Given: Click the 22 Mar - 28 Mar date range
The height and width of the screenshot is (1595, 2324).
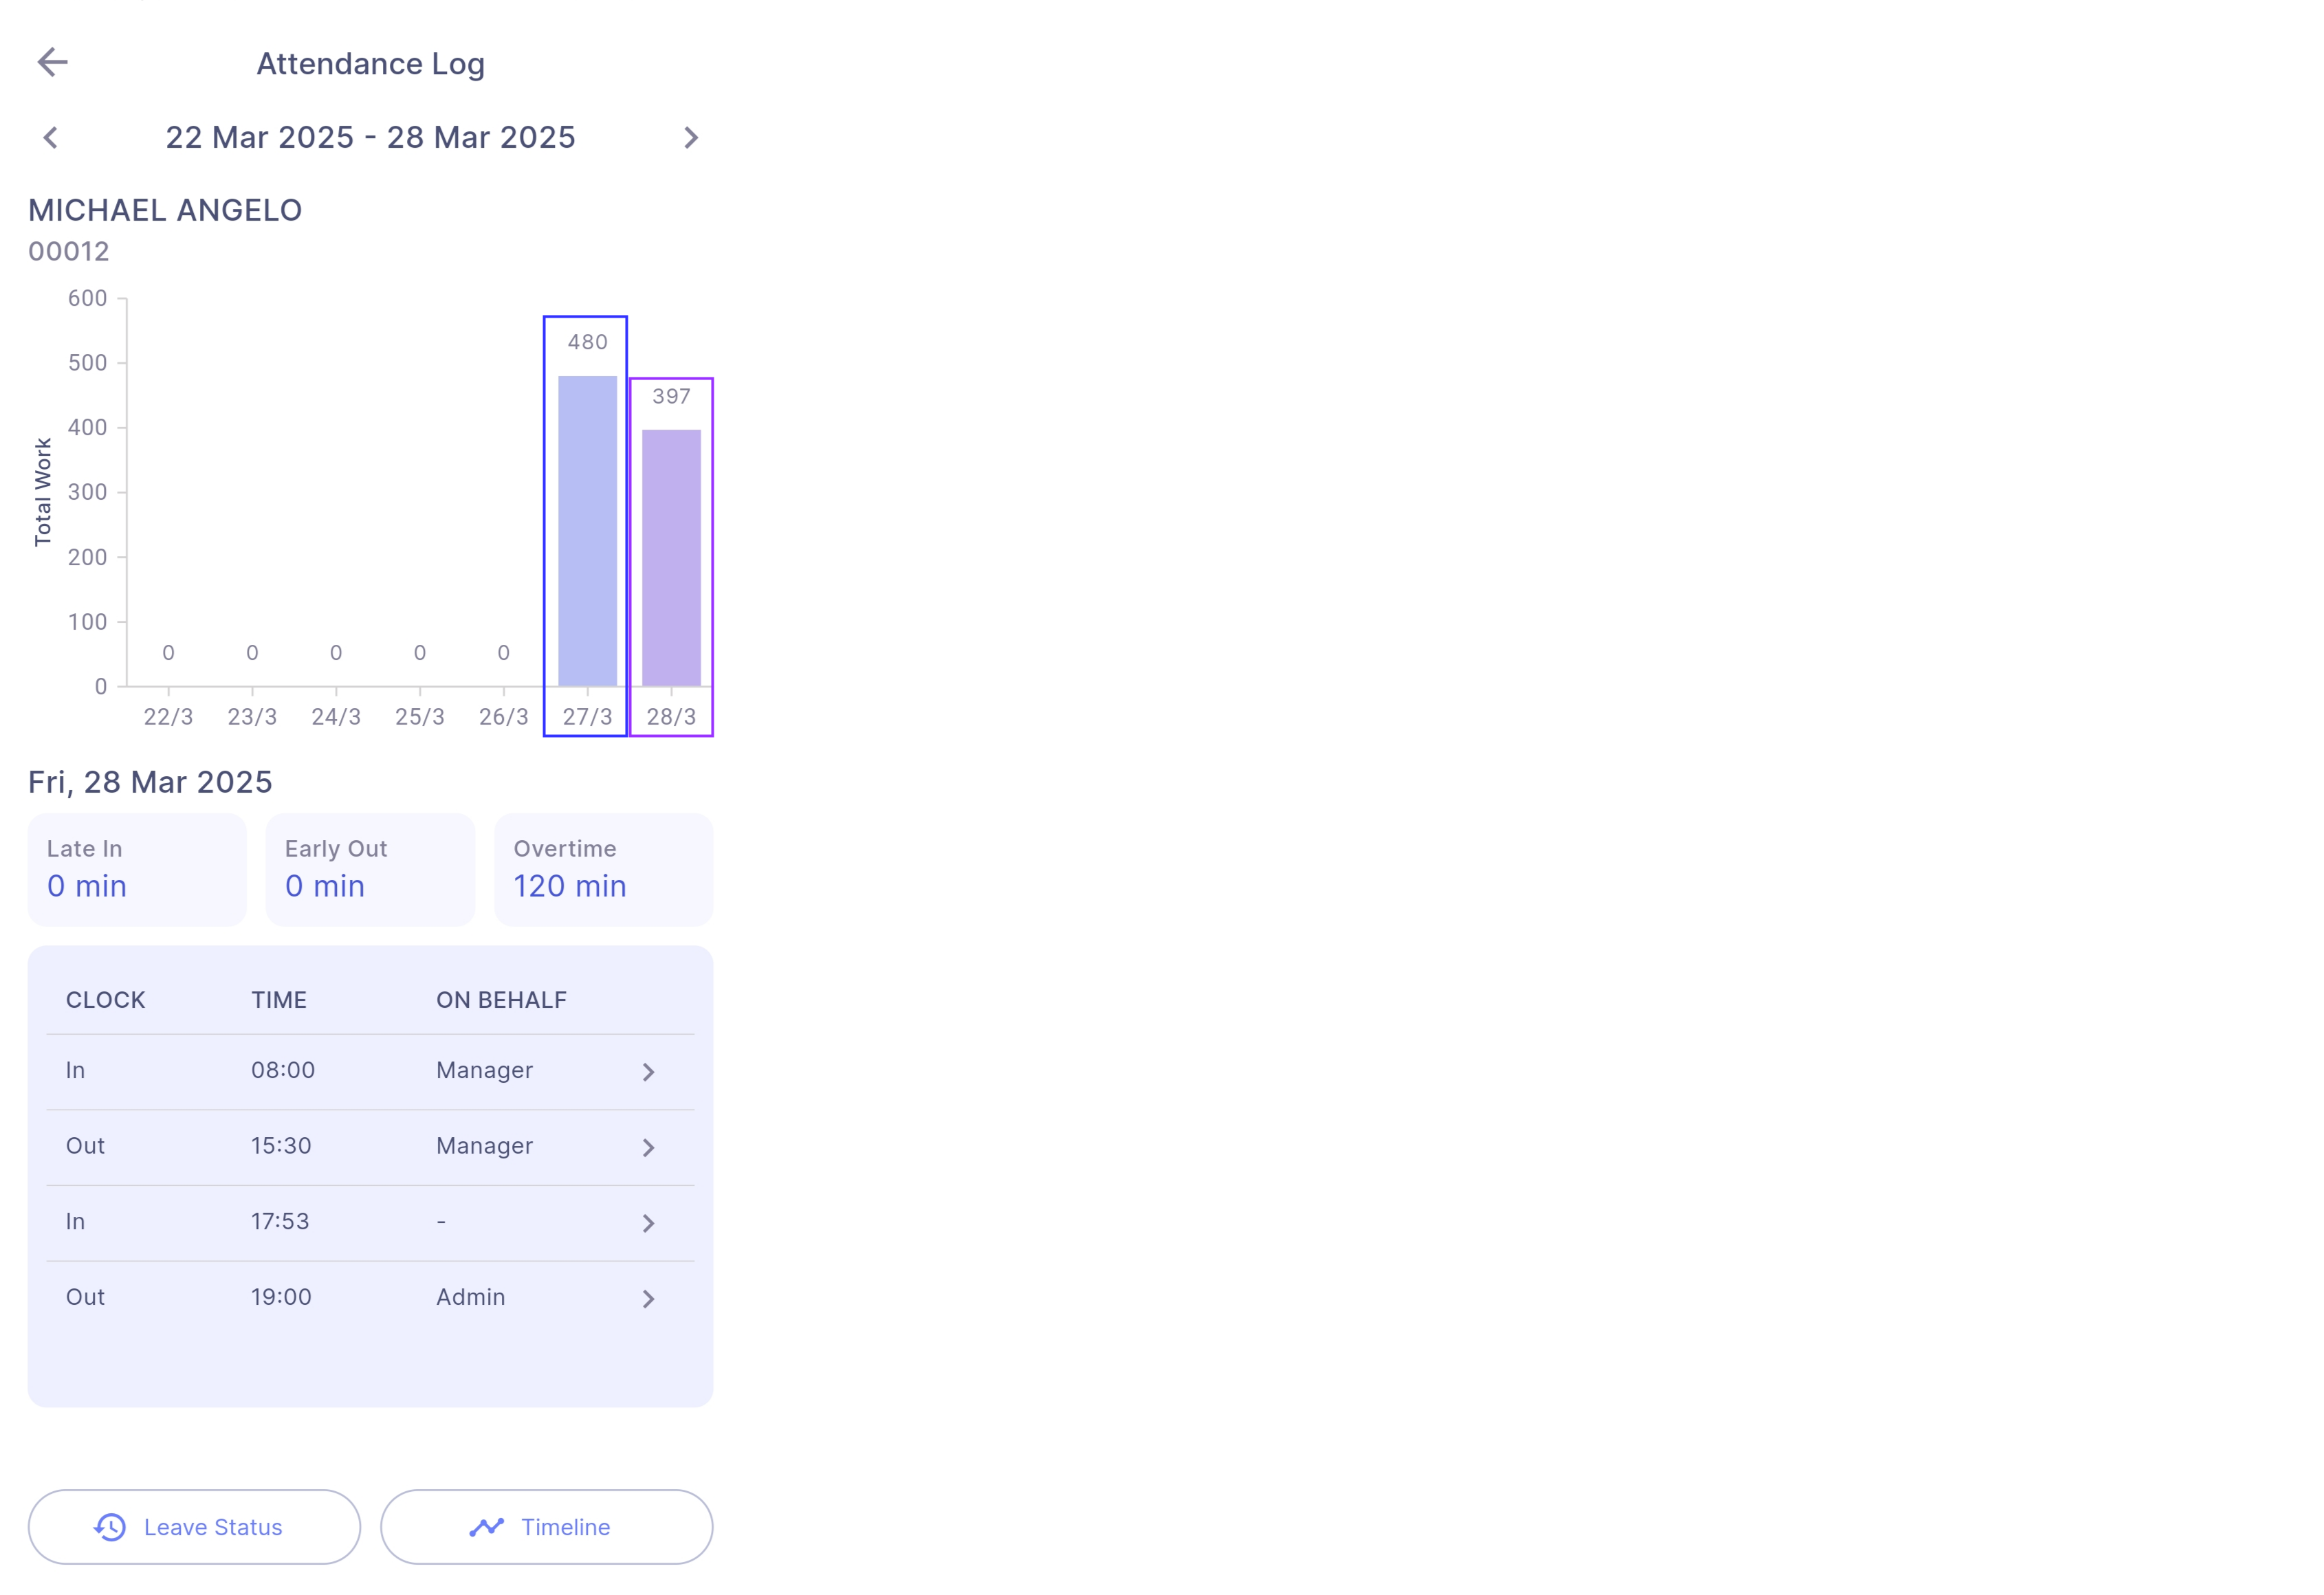Looking at the screenshot, I should [370, 137].
